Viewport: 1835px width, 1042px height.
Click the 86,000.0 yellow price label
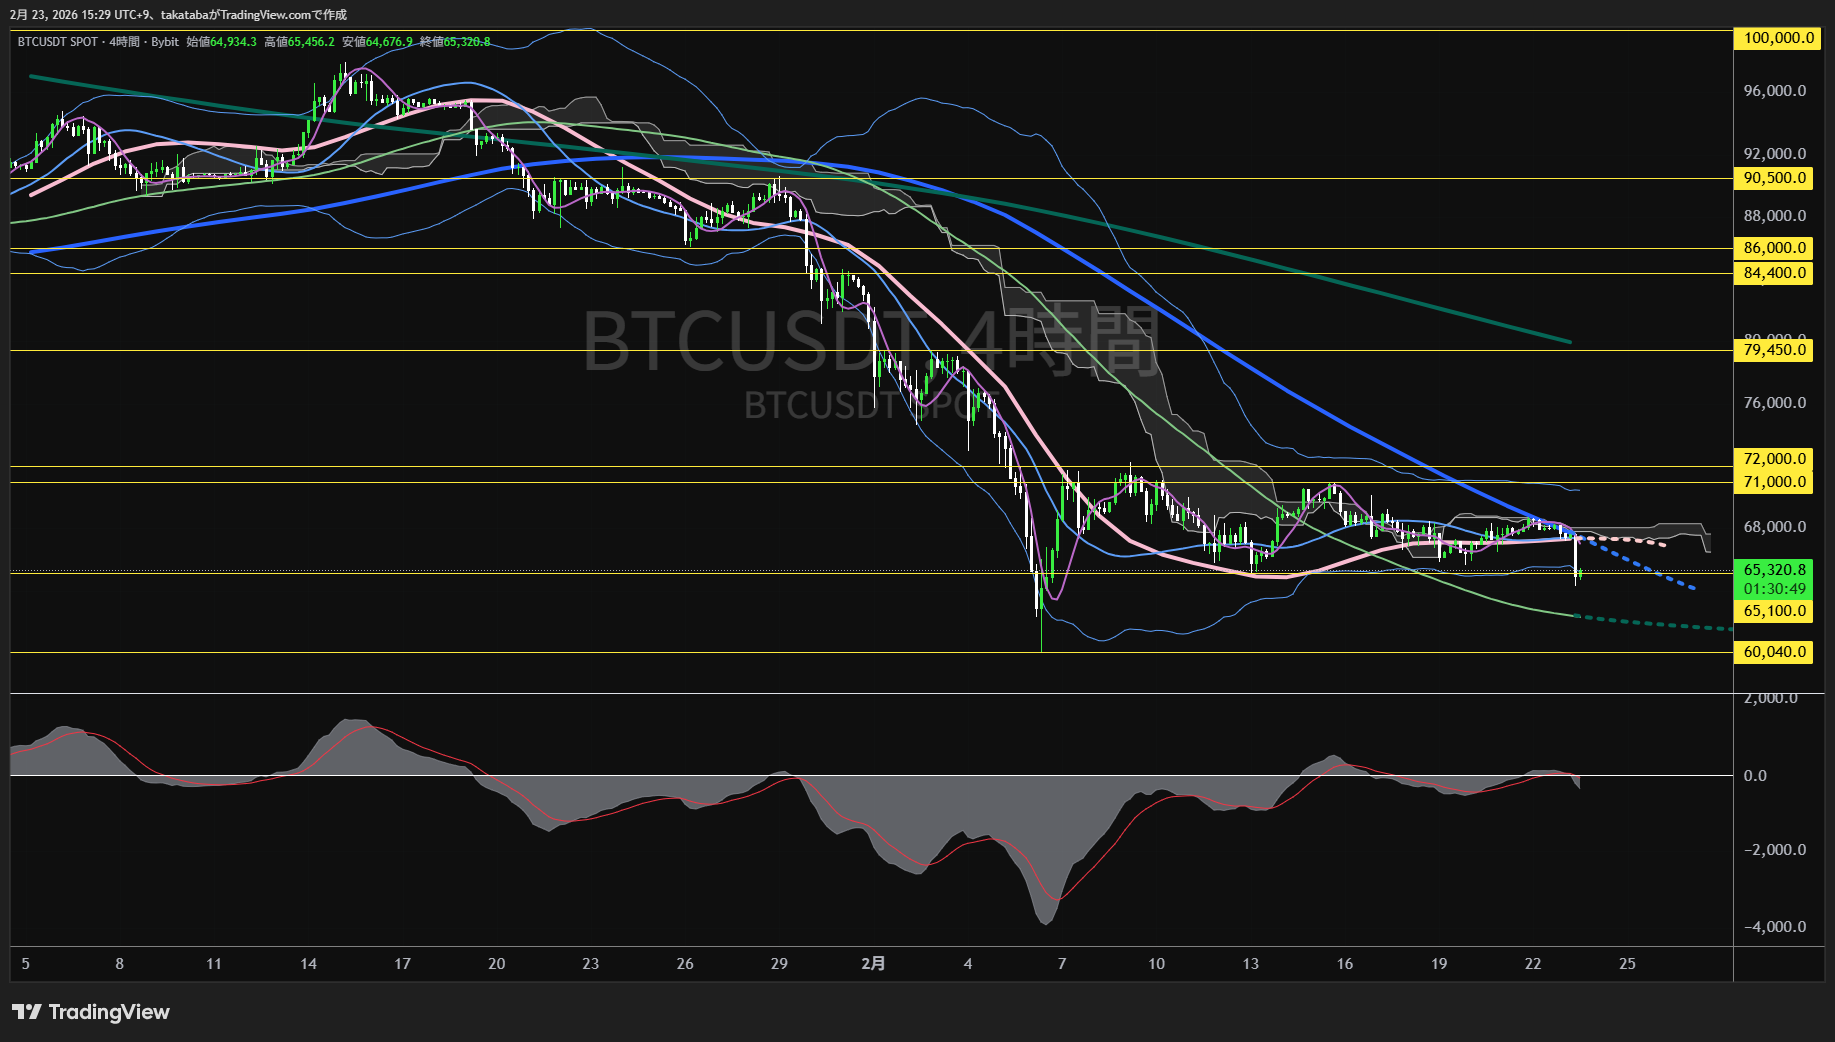point(1773,248)
